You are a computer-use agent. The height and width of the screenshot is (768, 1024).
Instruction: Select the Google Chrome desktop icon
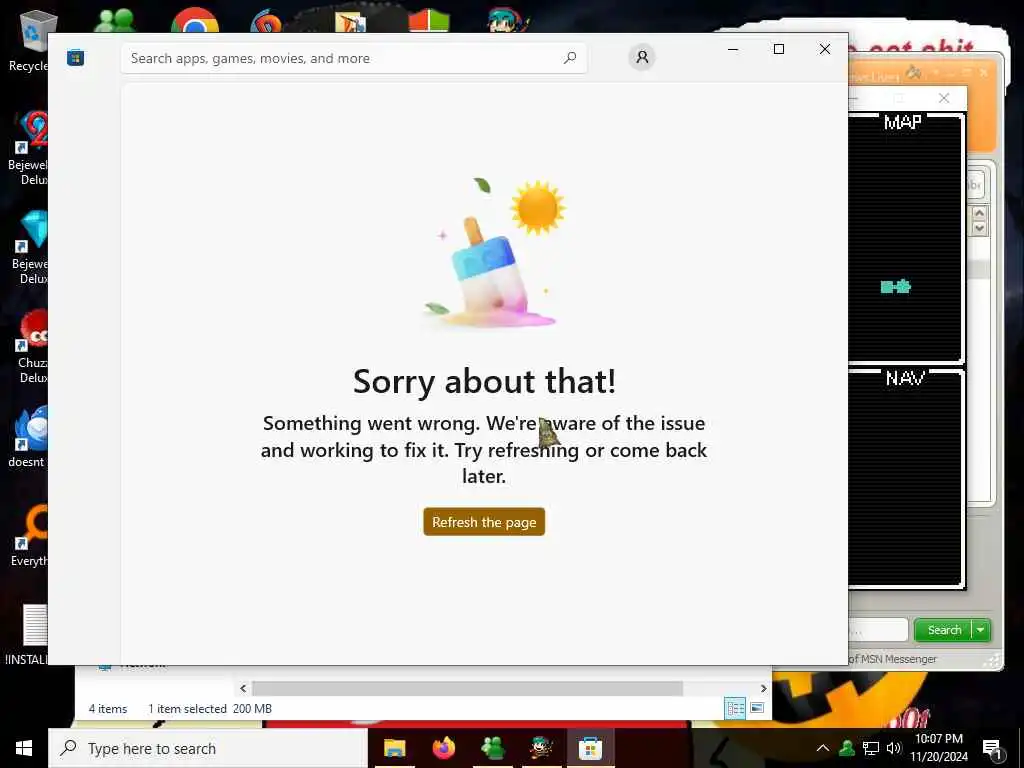click(195, 20)
